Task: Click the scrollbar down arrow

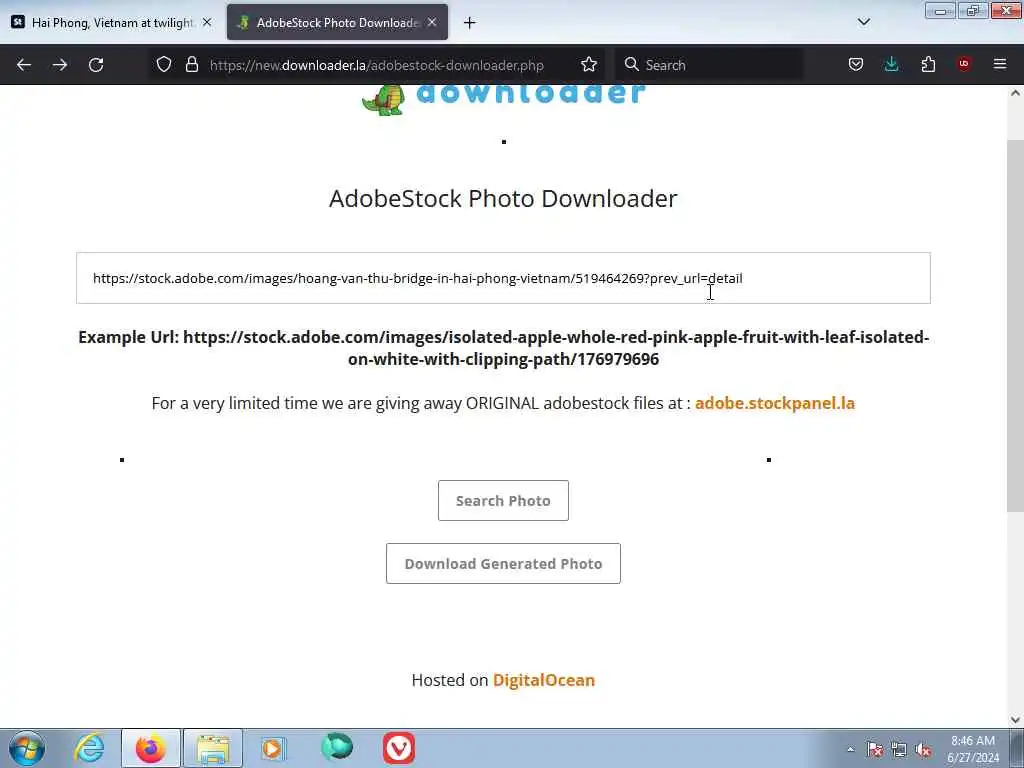Action: (1015, 720)
